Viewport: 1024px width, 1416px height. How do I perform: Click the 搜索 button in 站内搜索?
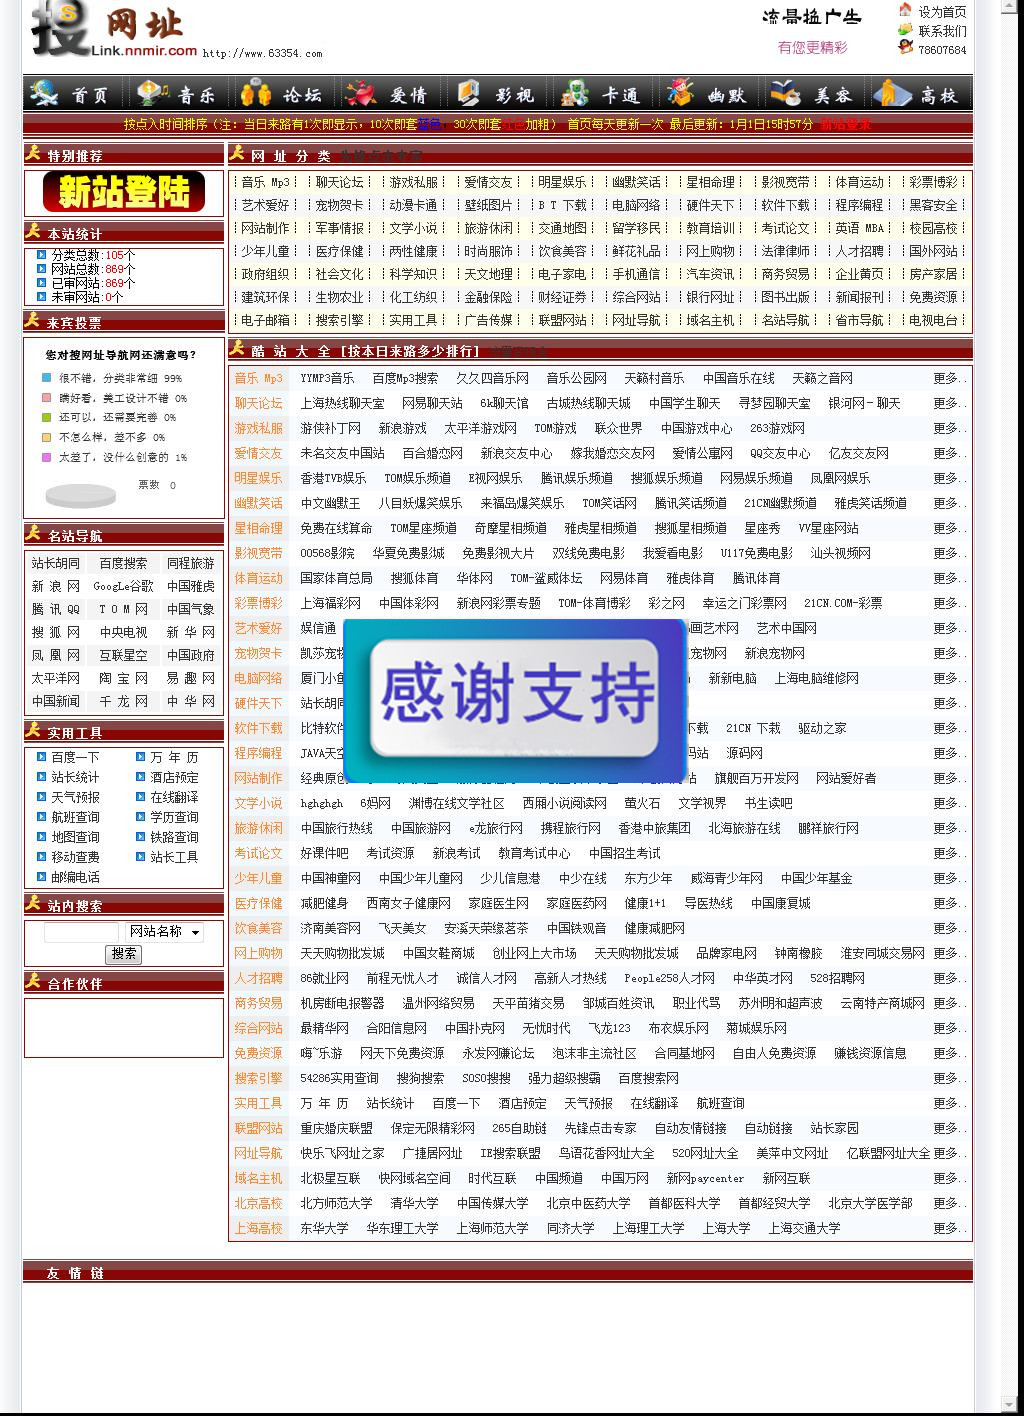124,954
